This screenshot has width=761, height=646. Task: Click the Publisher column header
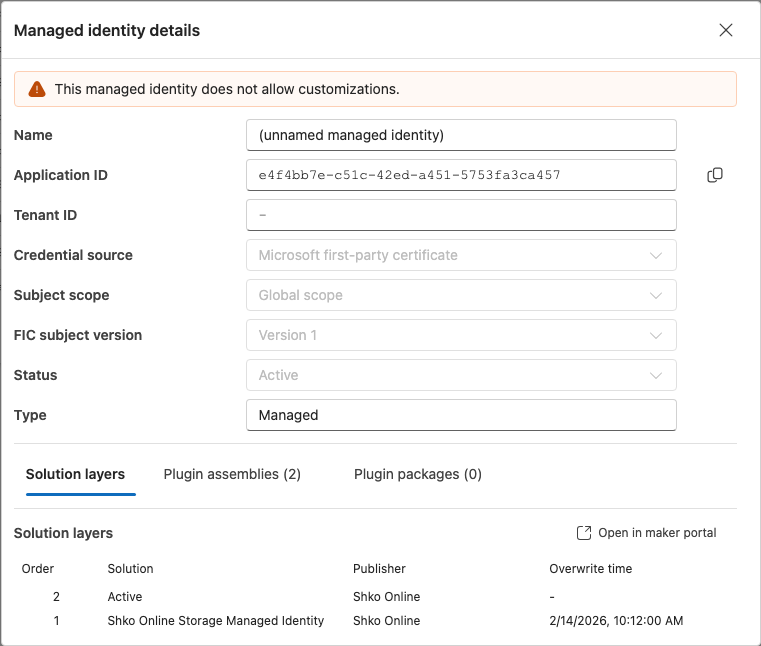[379, 569]
